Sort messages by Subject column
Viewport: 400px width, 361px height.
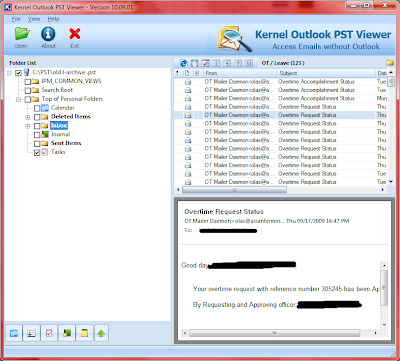(x=326, y=73)
